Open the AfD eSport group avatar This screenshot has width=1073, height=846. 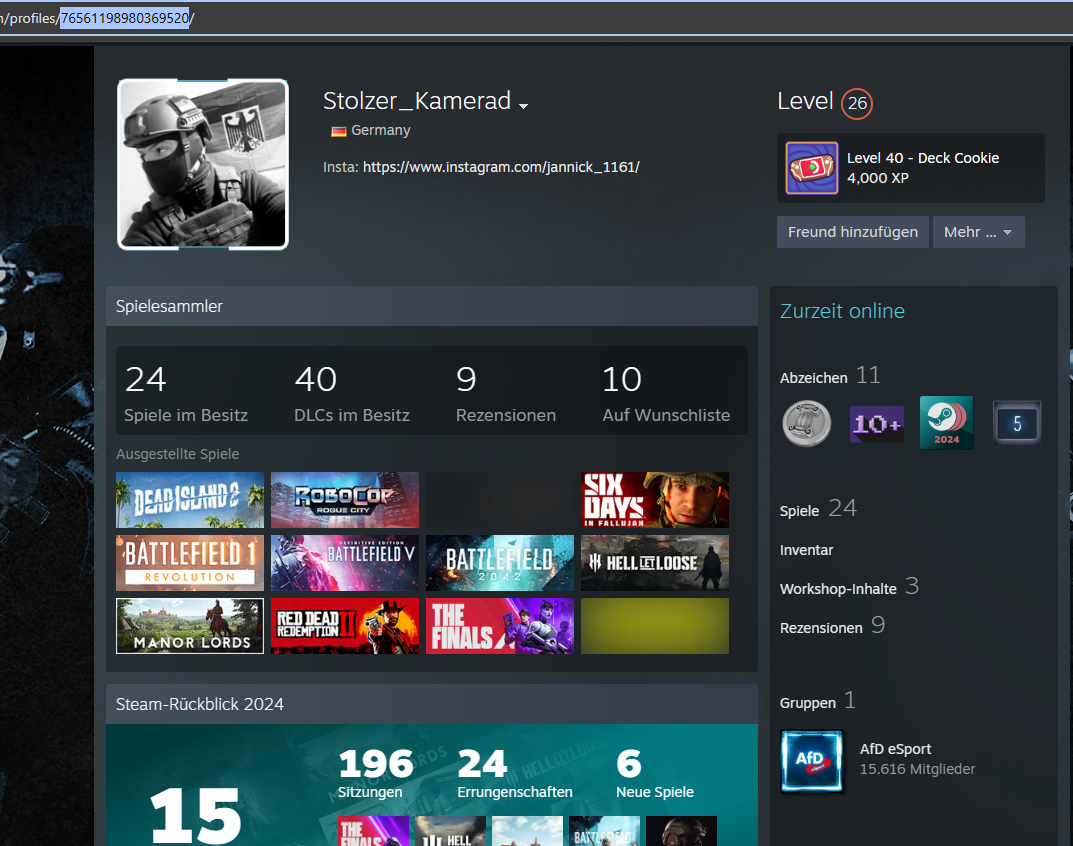(812, 760)
